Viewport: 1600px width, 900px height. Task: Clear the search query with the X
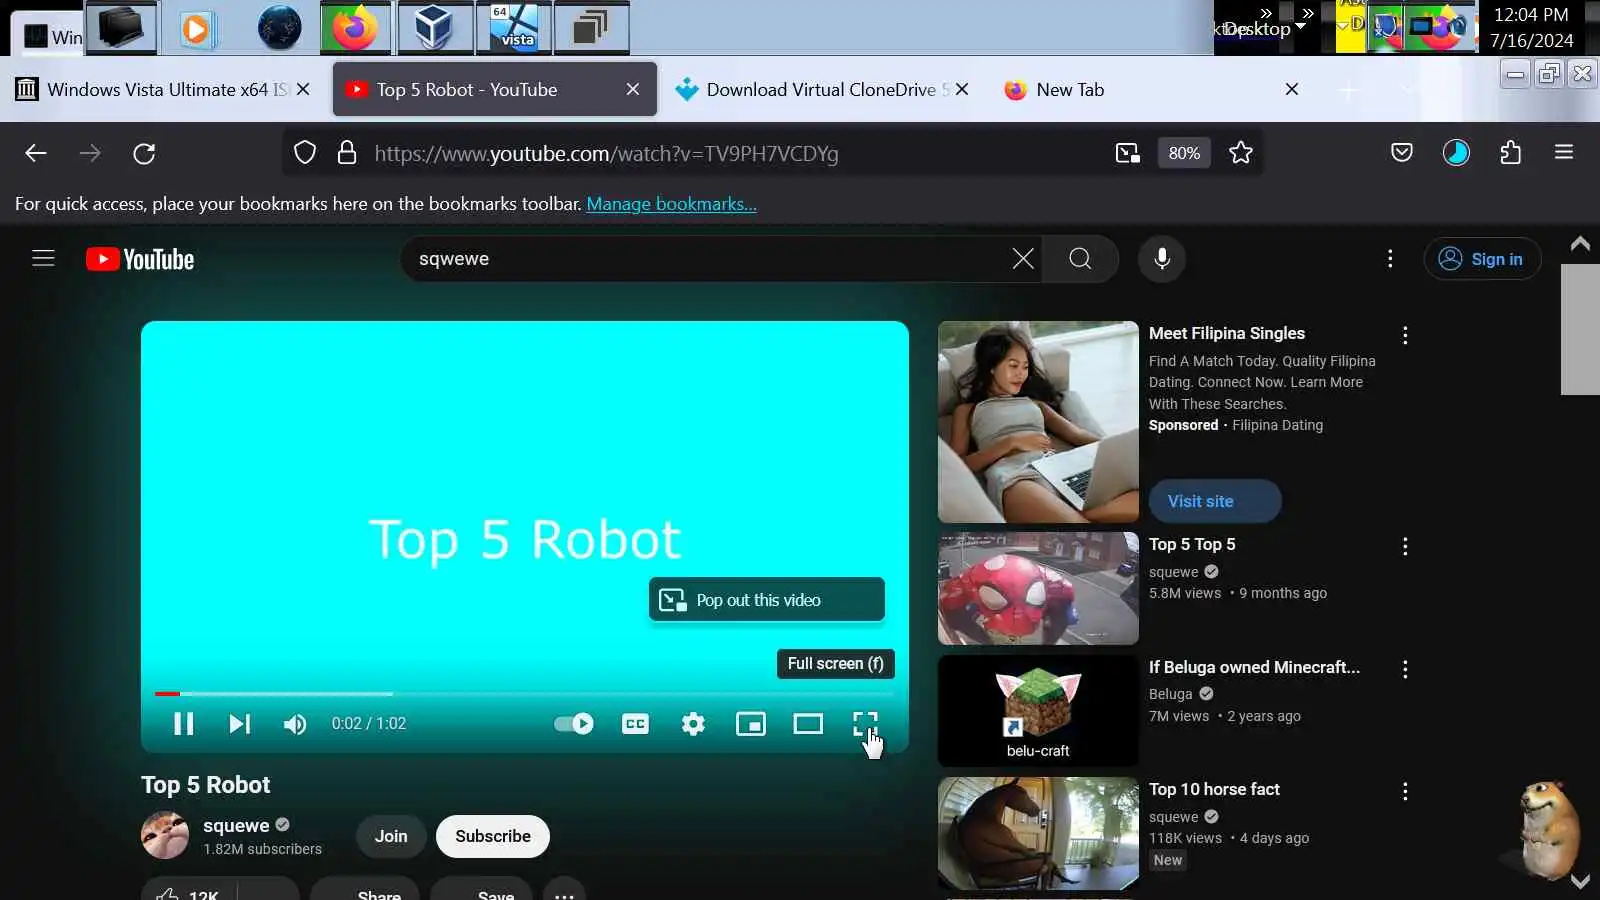pyautogui.click(x=1023, y=259)
